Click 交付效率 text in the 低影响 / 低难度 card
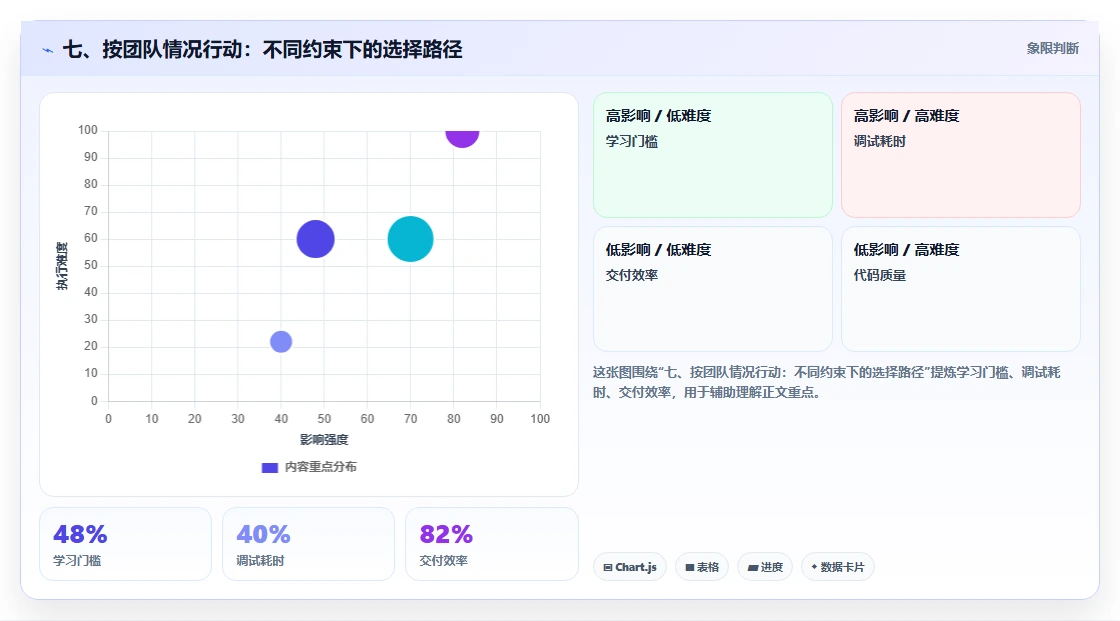 coord(632,275)
